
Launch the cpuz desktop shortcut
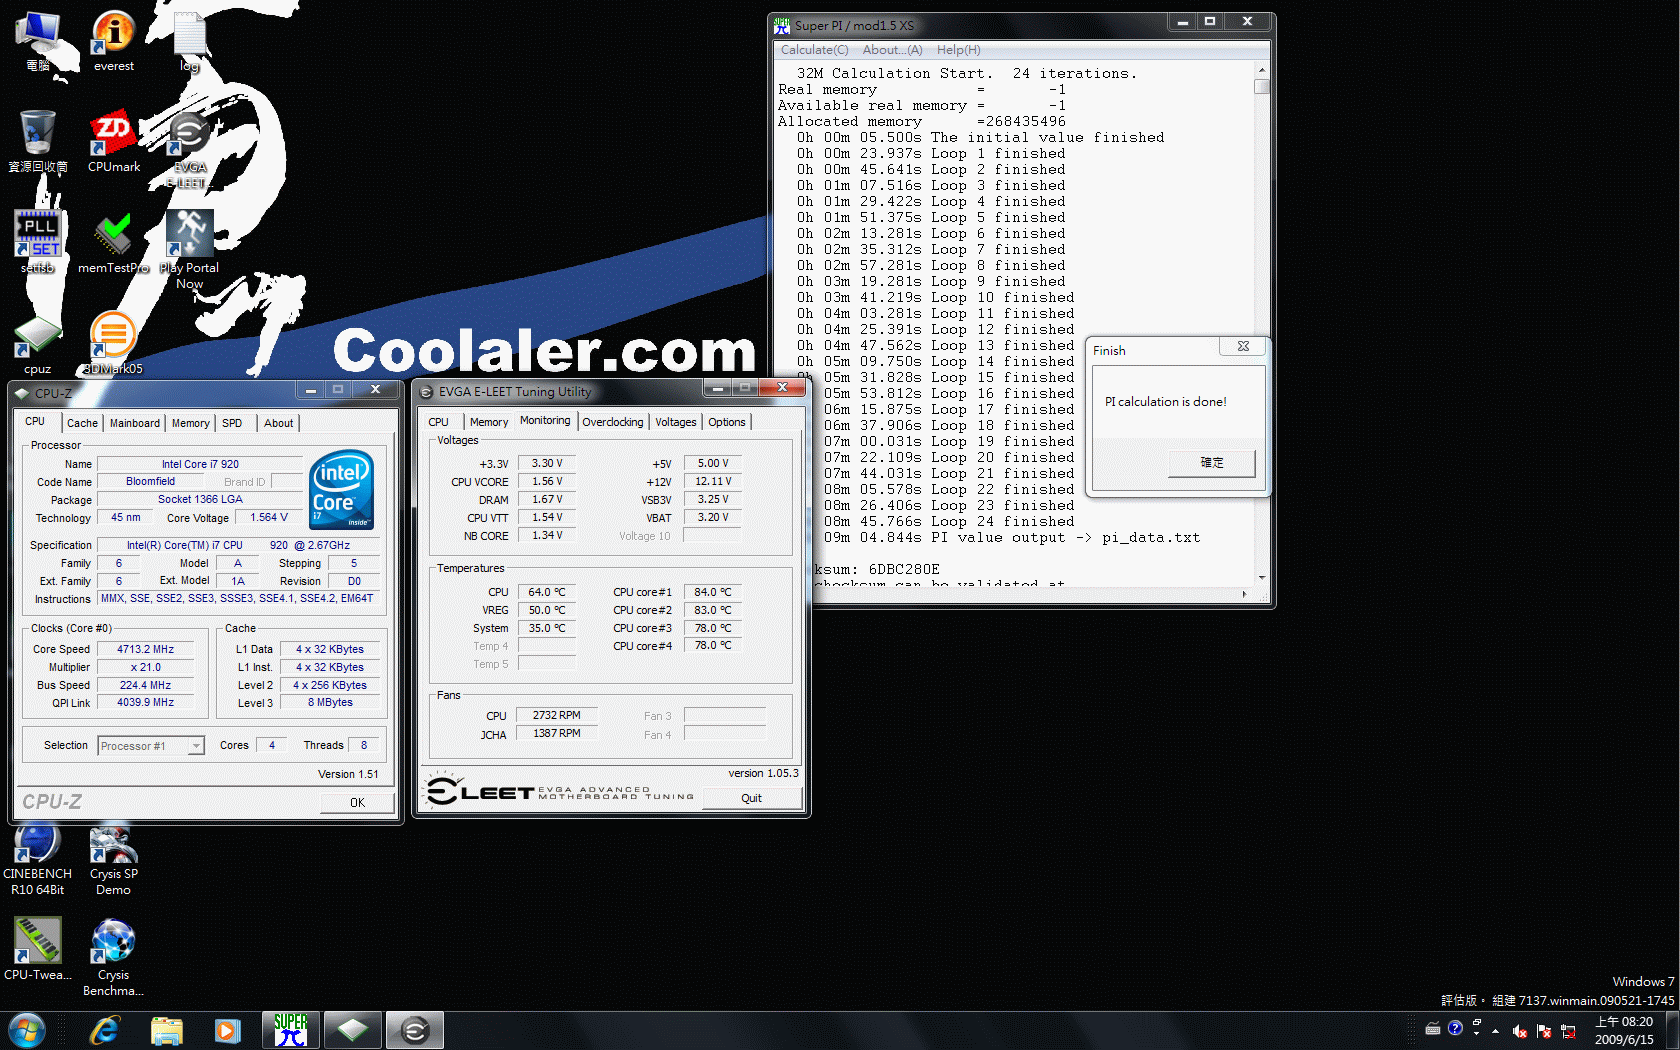[38, 345]
